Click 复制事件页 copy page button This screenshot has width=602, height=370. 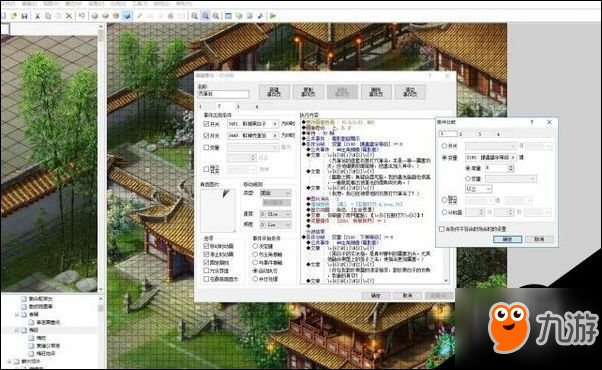(x=308, y=92)
